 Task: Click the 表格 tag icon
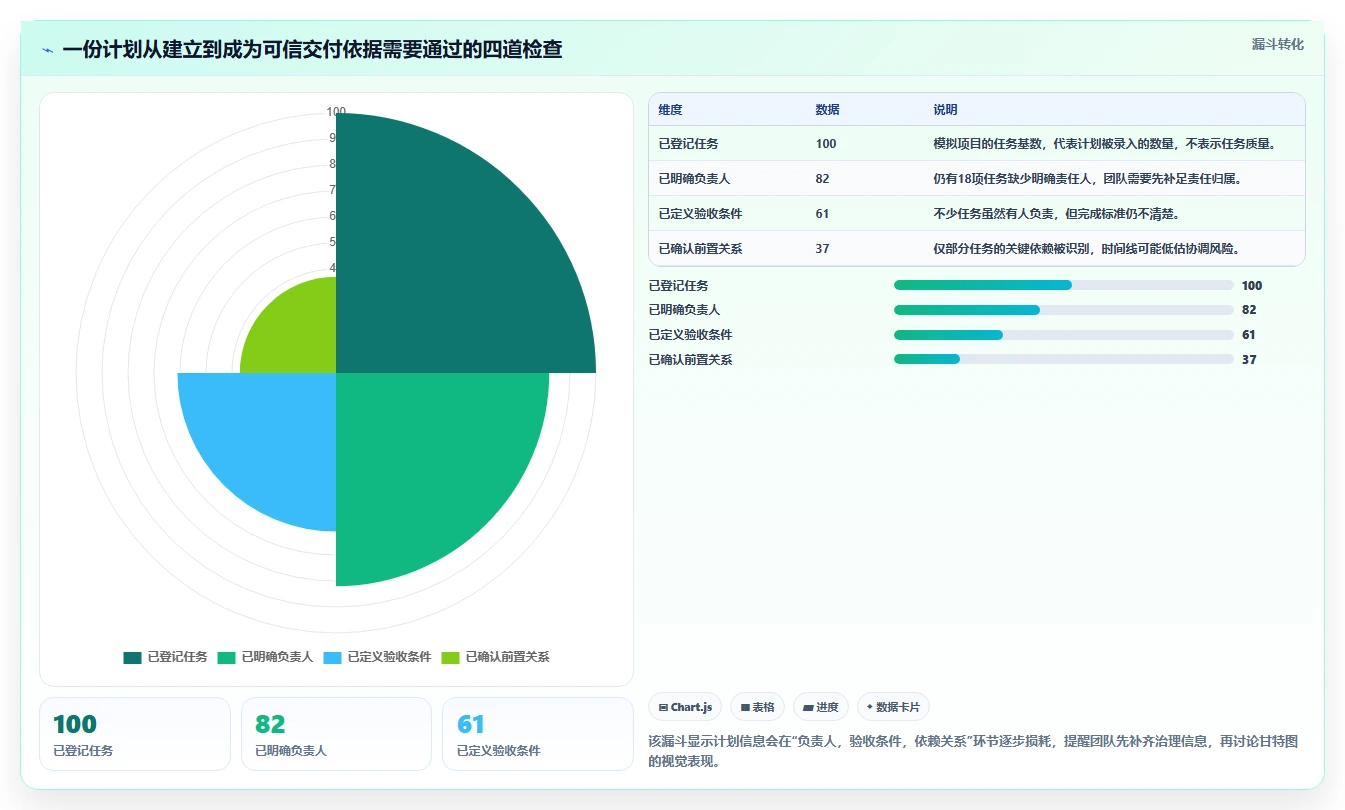point(745,707)
